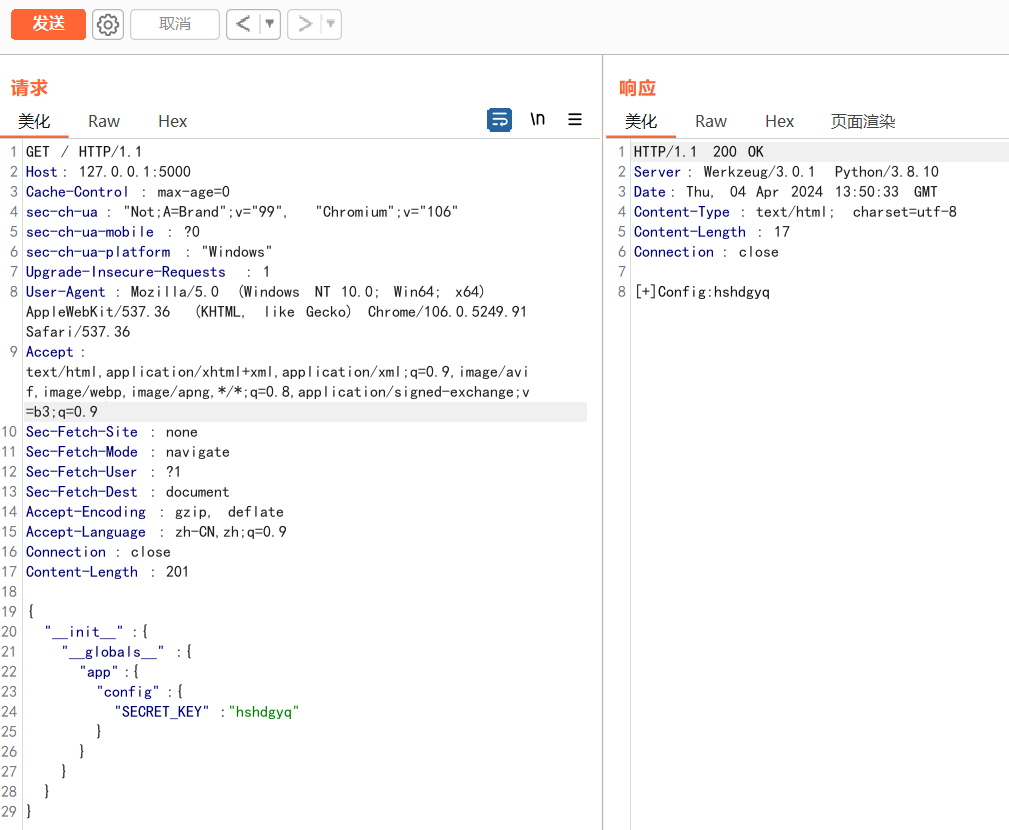
Task: Click the sec-ch-ua-mobile header name
Action: (x=89, y=232)
